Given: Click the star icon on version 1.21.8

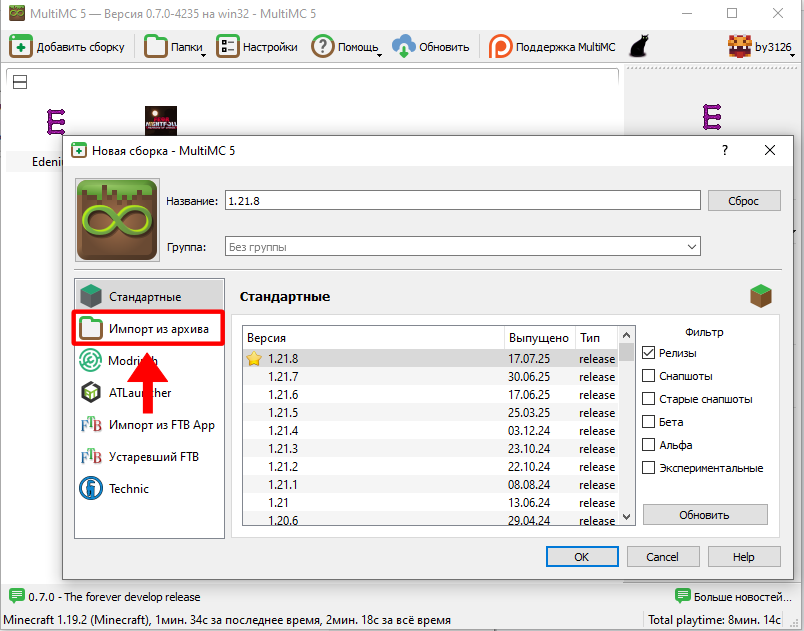Looking at the screenshot, I should point(254,358).
